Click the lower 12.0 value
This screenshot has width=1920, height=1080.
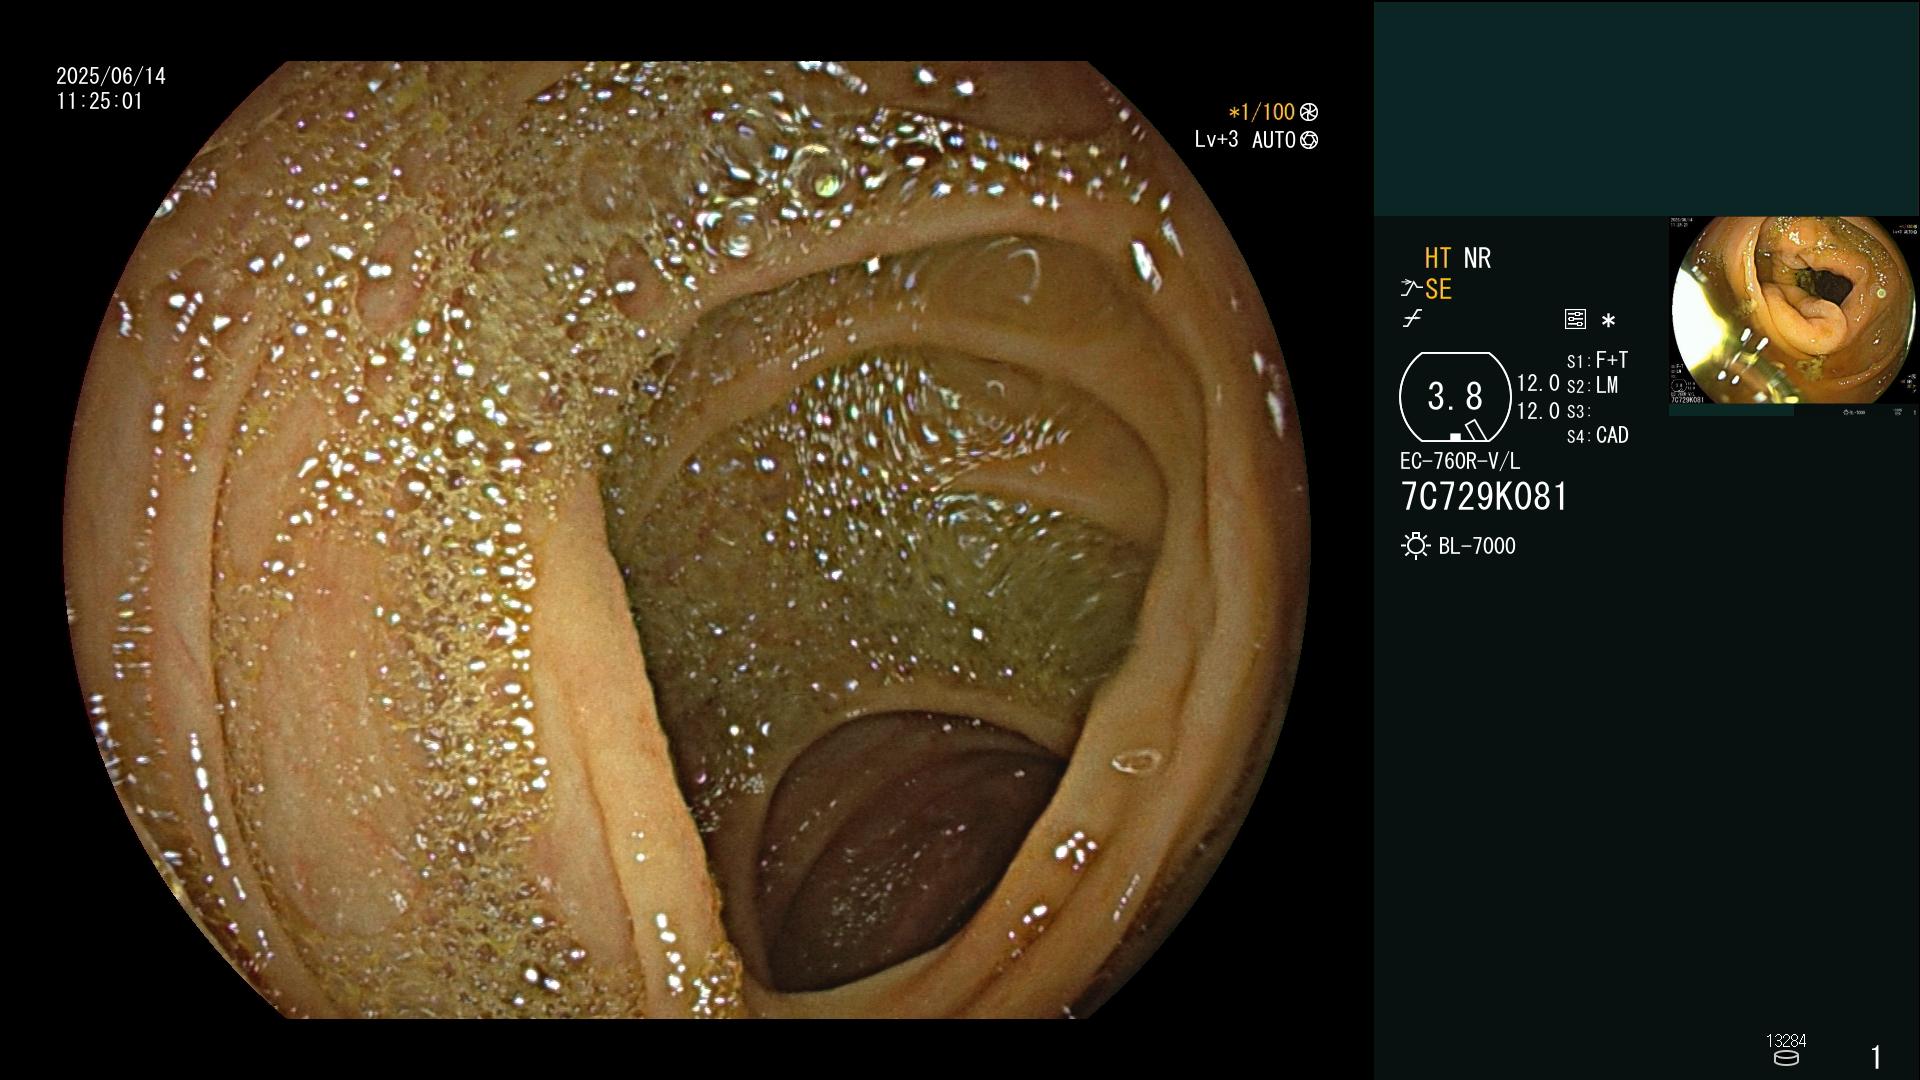[1538, 411]
